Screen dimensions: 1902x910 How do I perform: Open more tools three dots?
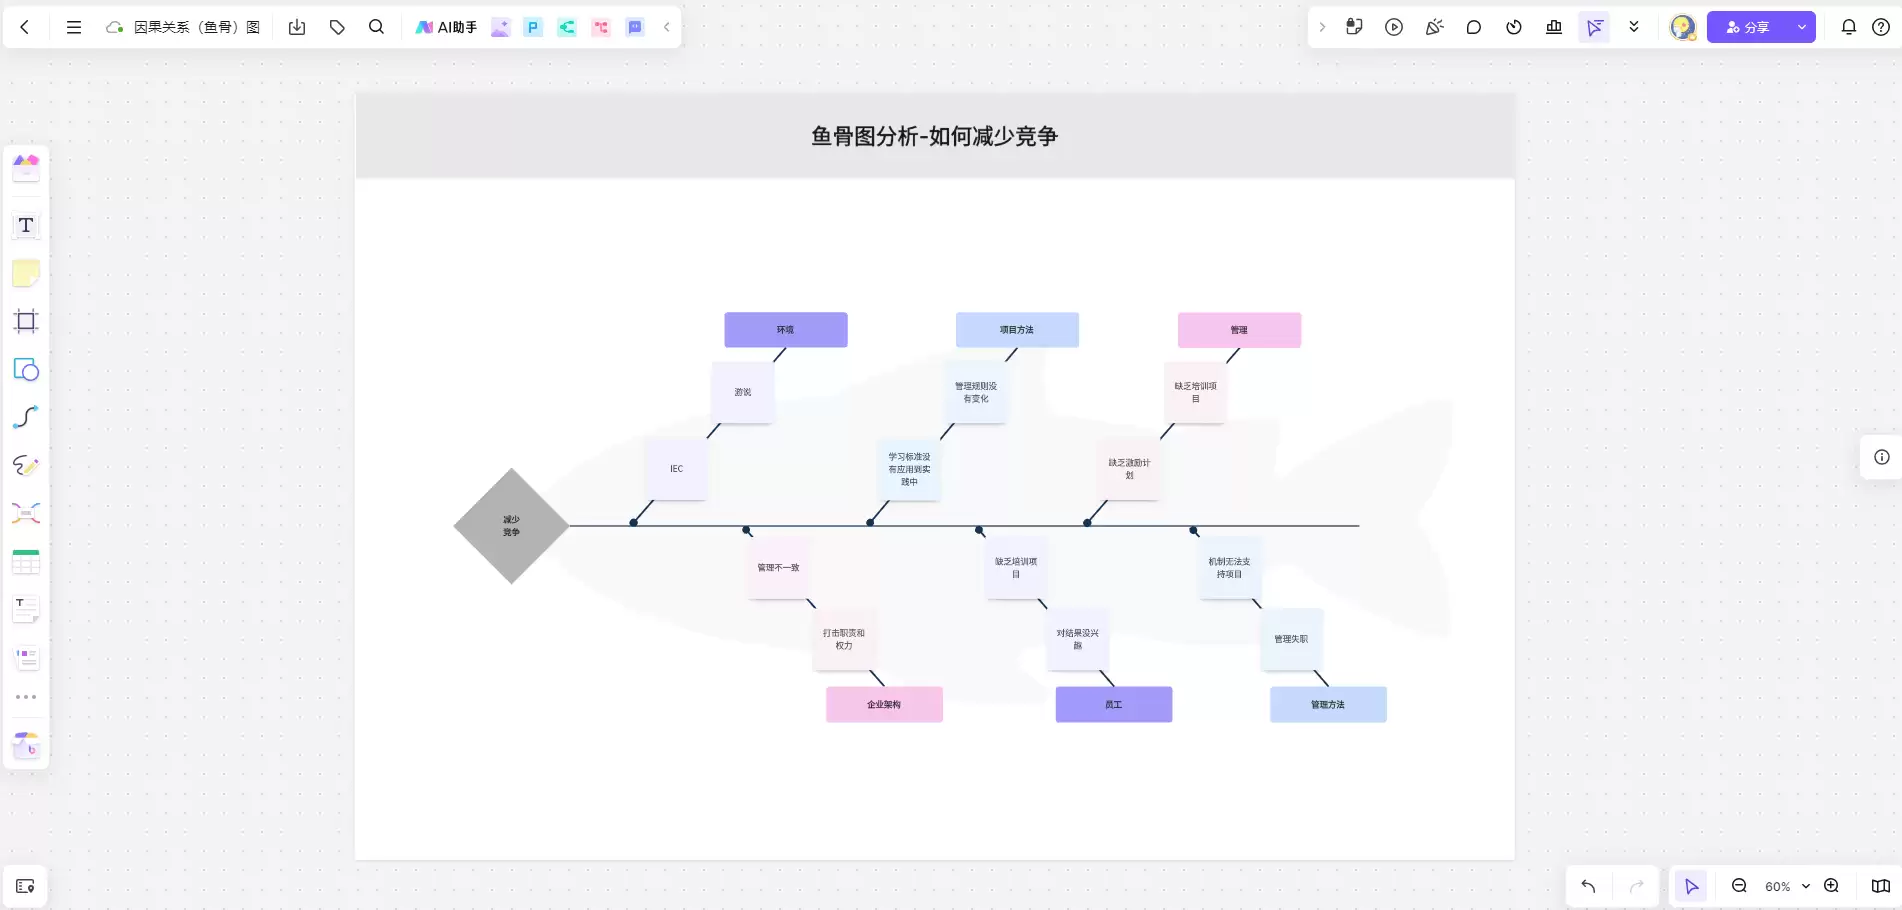[x=26, y=697]
